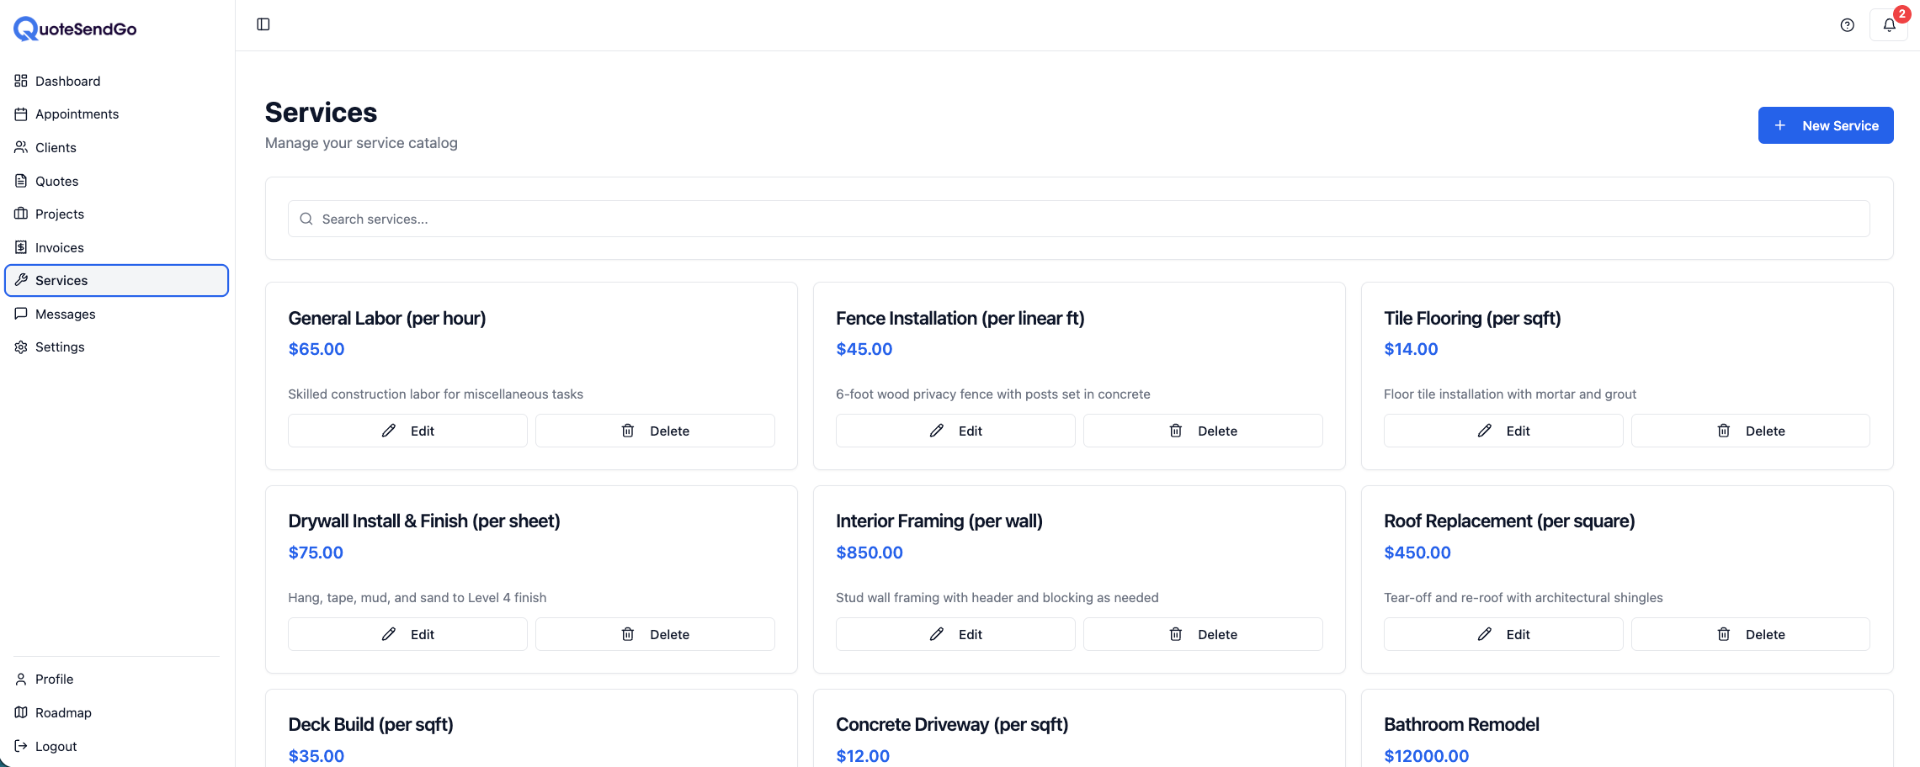Click the help question mark icon
This screenshot has width=1920, height=767.
coord(1847,25)
